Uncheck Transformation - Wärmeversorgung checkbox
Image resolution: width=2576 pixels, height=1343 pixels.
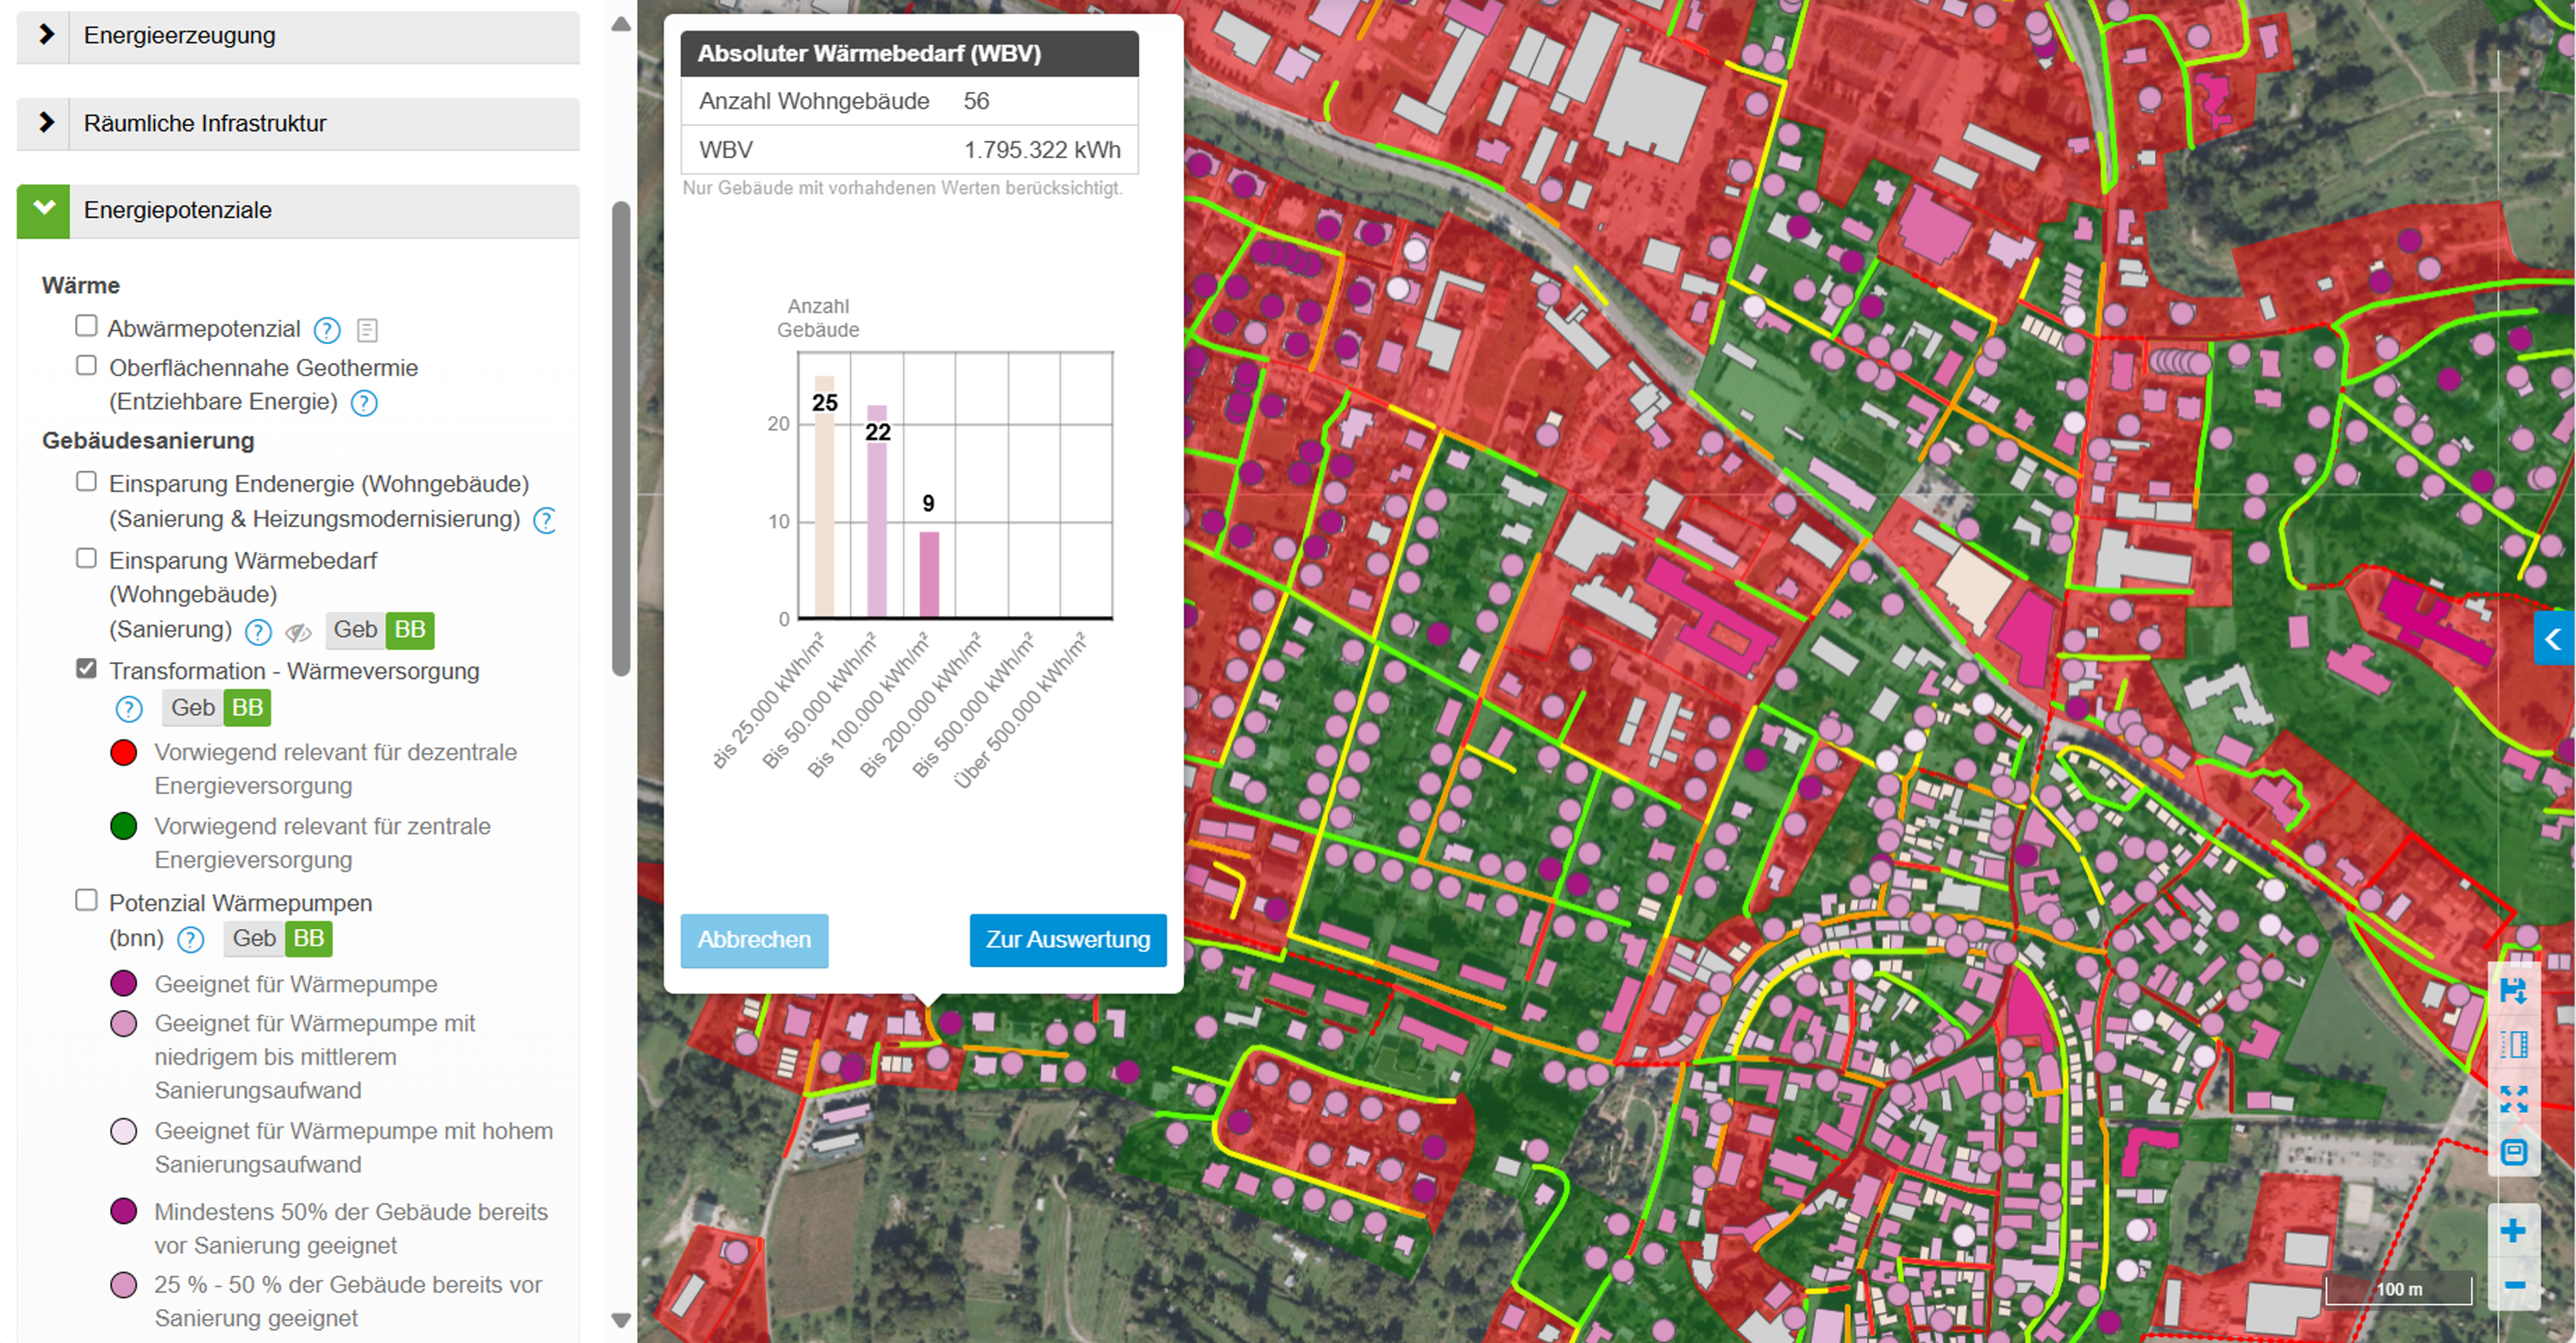pos(87,668)
